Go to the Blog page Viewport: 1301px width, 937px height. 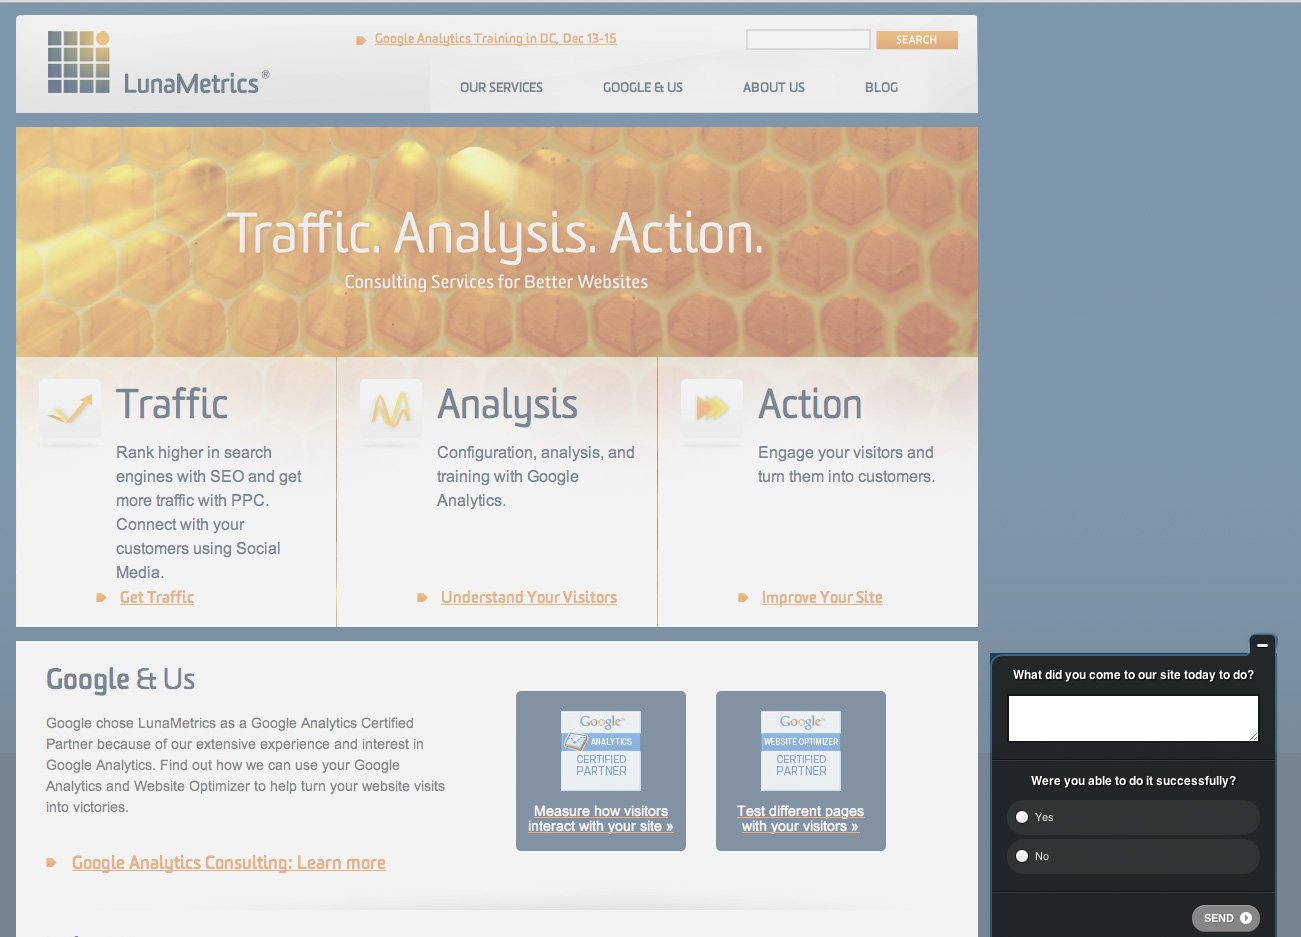point(881,88)
